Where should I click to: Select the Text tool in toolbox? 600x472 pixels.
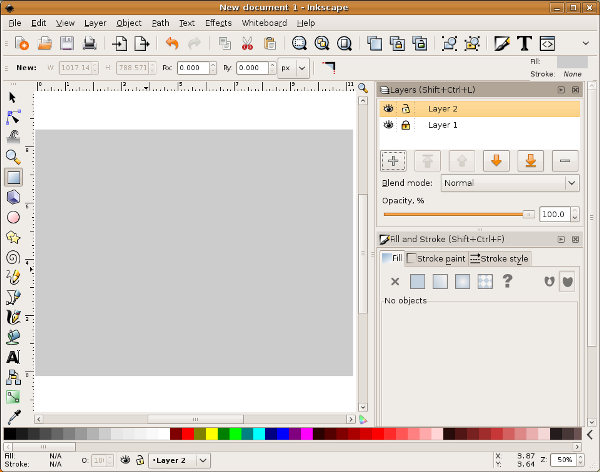click(13, 356)
